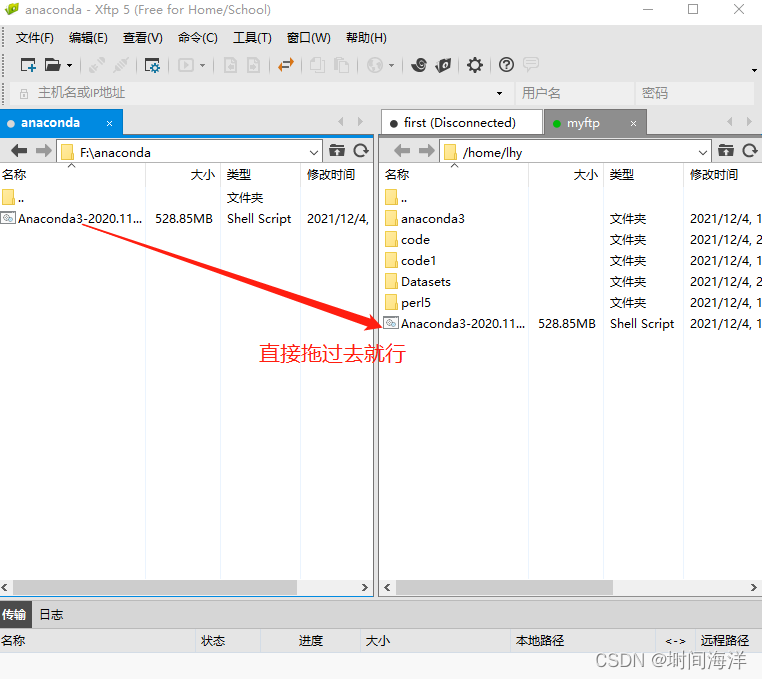Image resolution: width=762 pixels, height=679 pixels.
Task: Click the Open Session folder icon
Action: click(52, 65)
